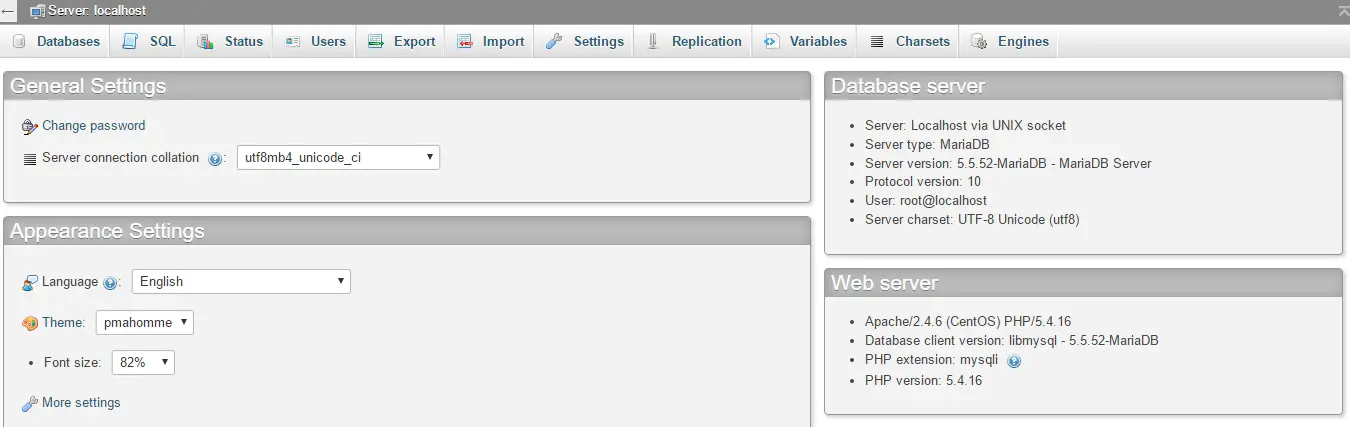Click 'User: root@localhost' text
The image size is (1350, 427).
(x=926, y=200)
